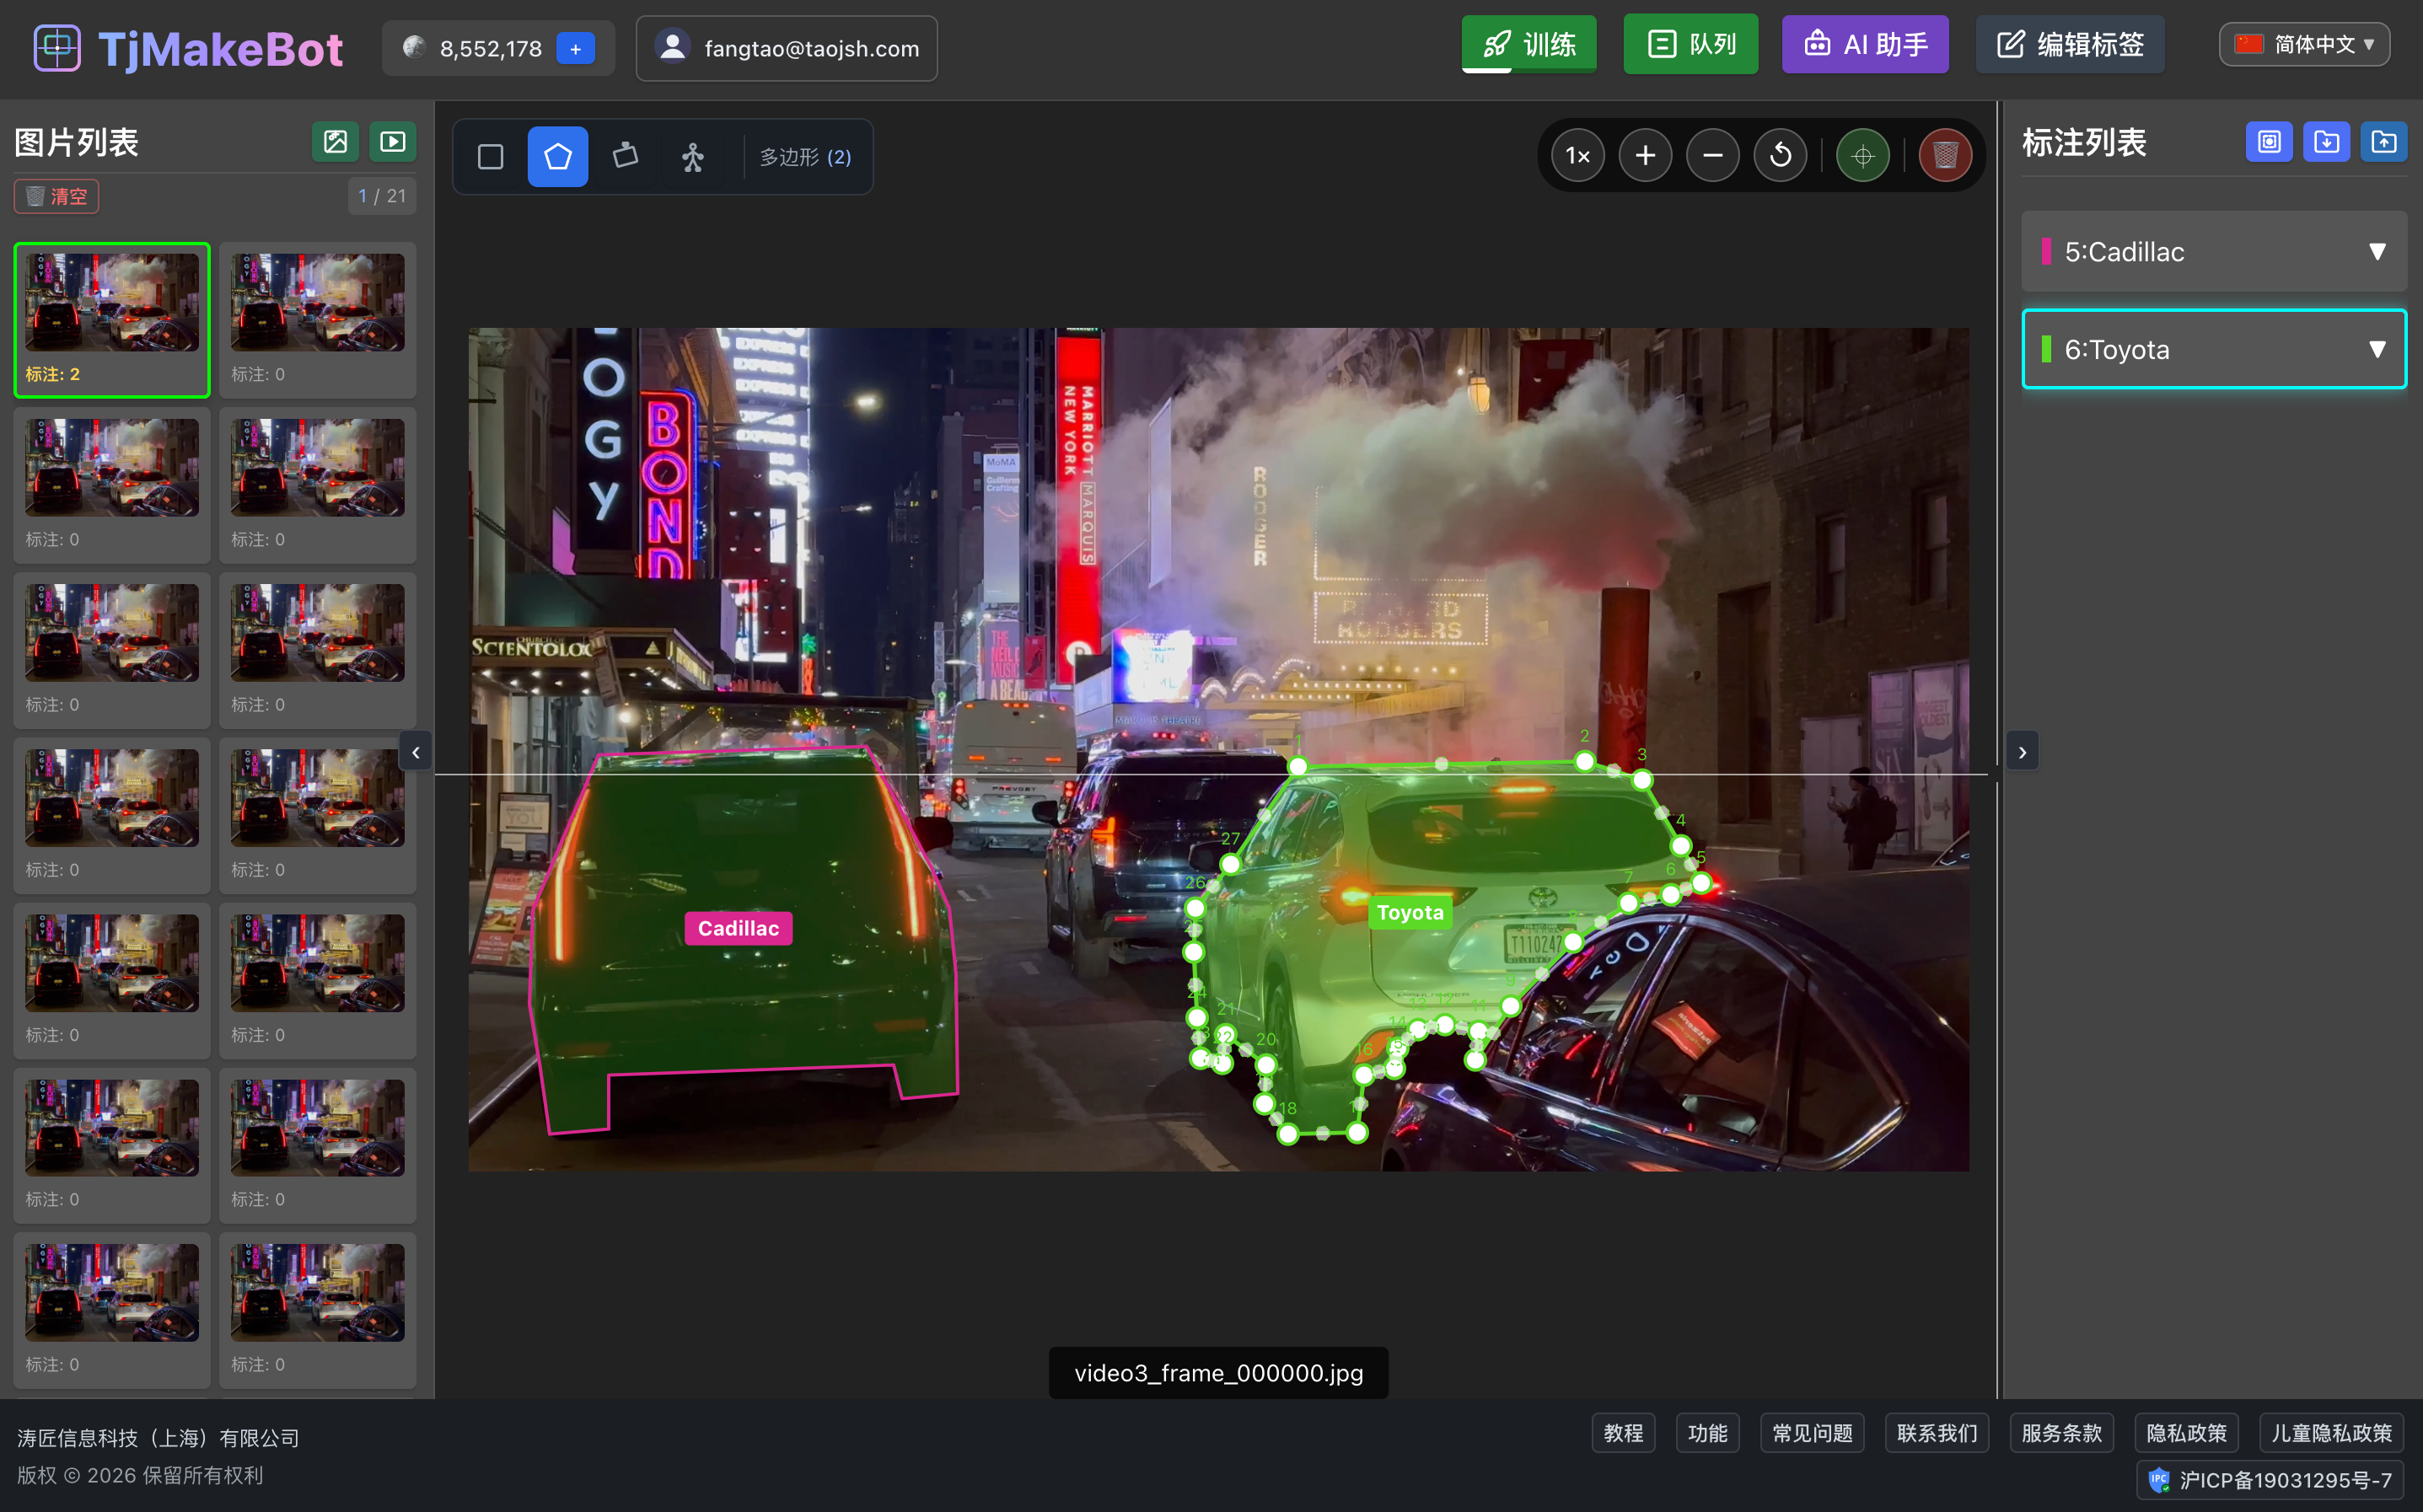The width and height of the screenshot is (2423, 1512).
Task: Reset the canvas view rotation
Action: [1780, 156]
